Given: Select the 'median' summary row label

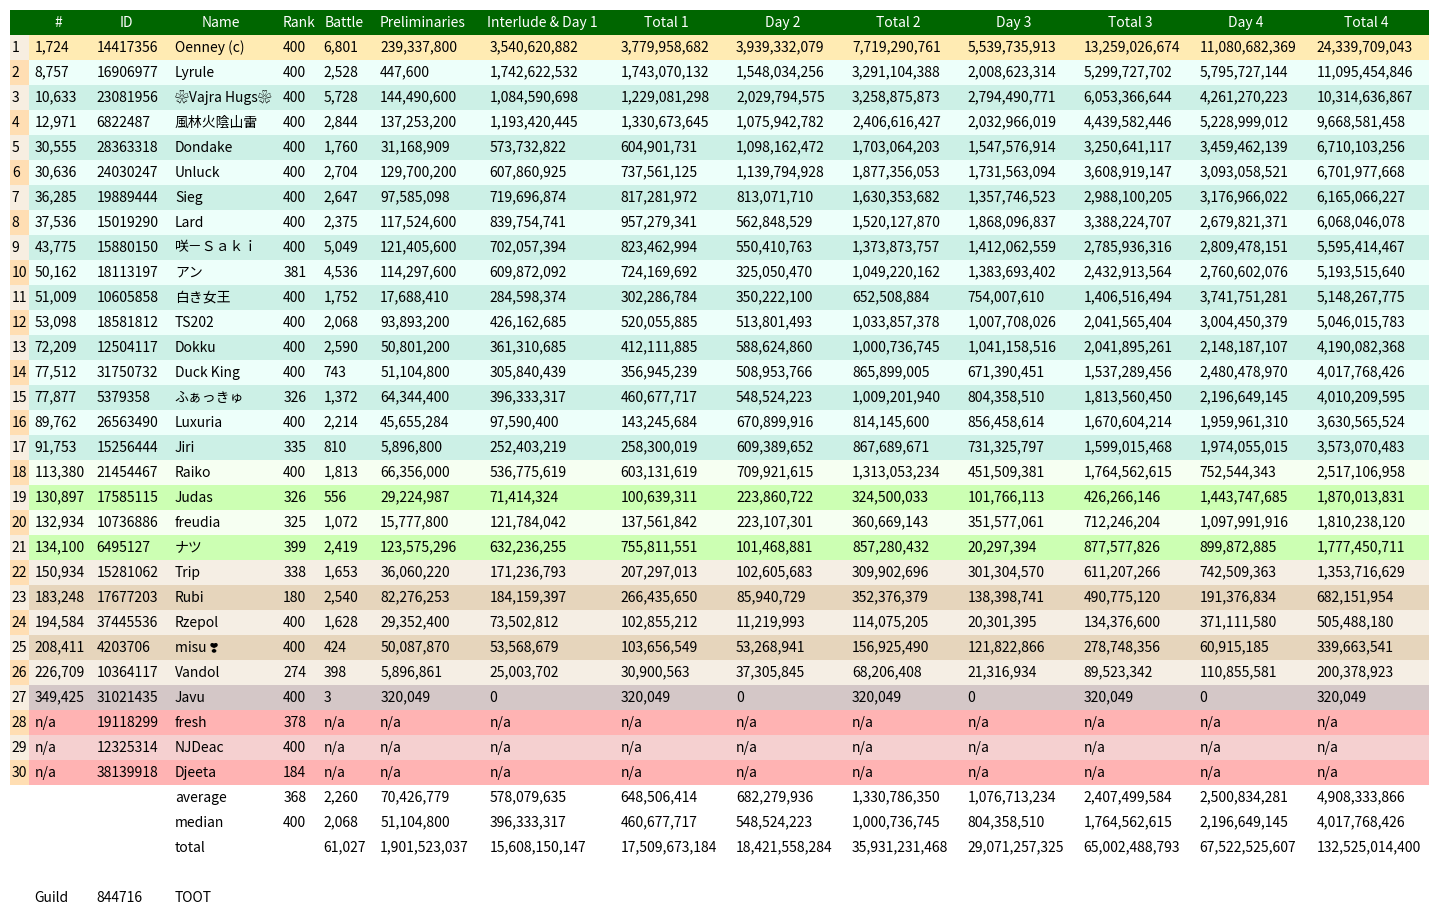Looking at the screenshot, I should pyautogui.click(x=199, y=822).
